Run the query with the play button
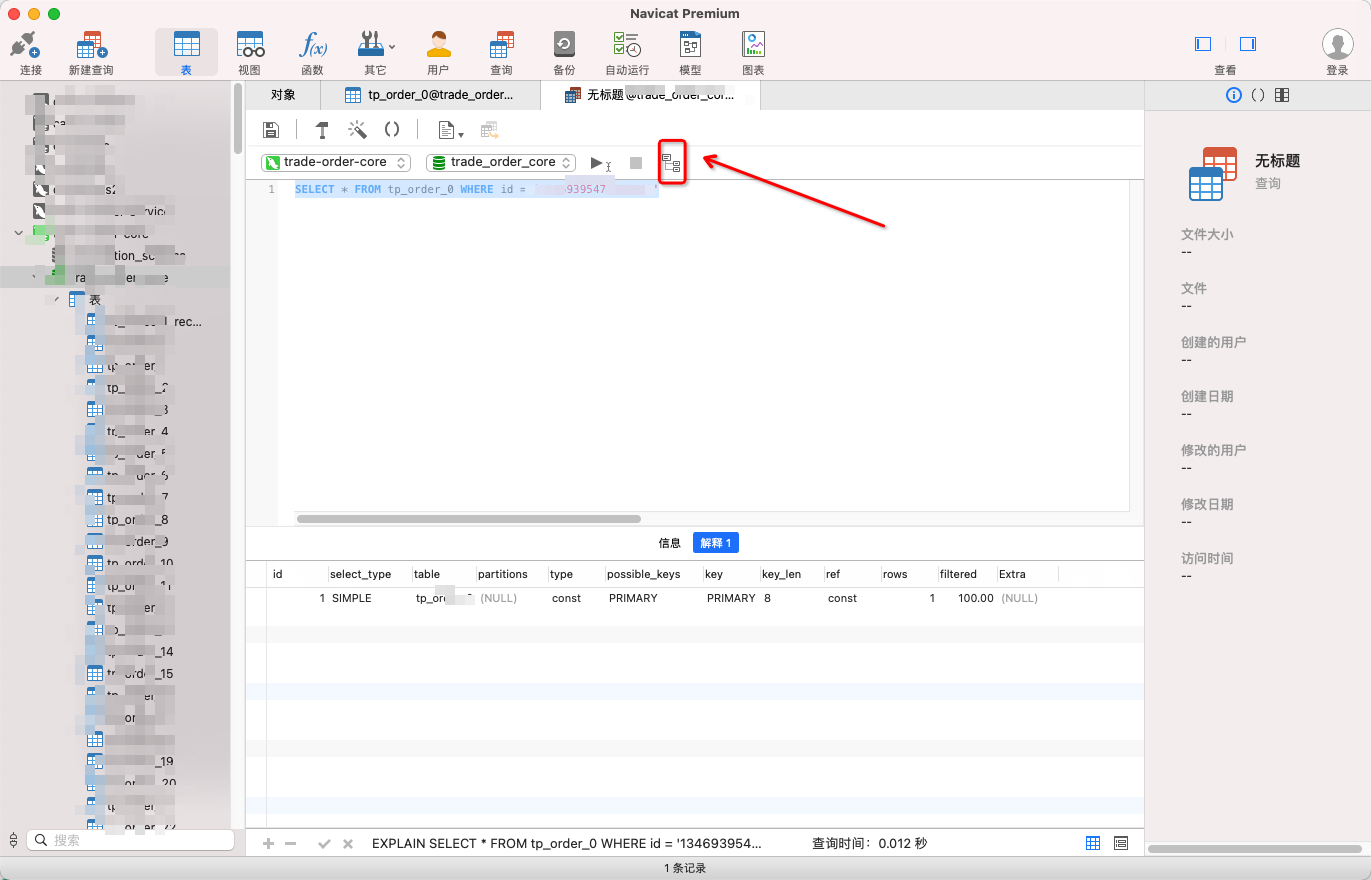 click(597, 163)
